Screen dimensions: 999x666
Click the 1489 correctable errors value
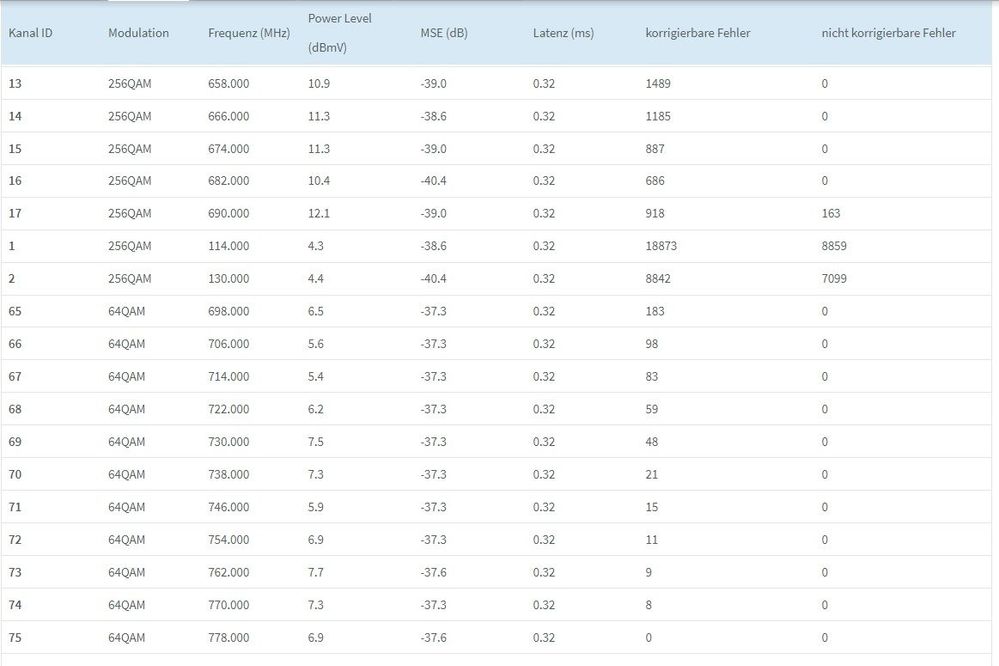(x=658, y=83)
